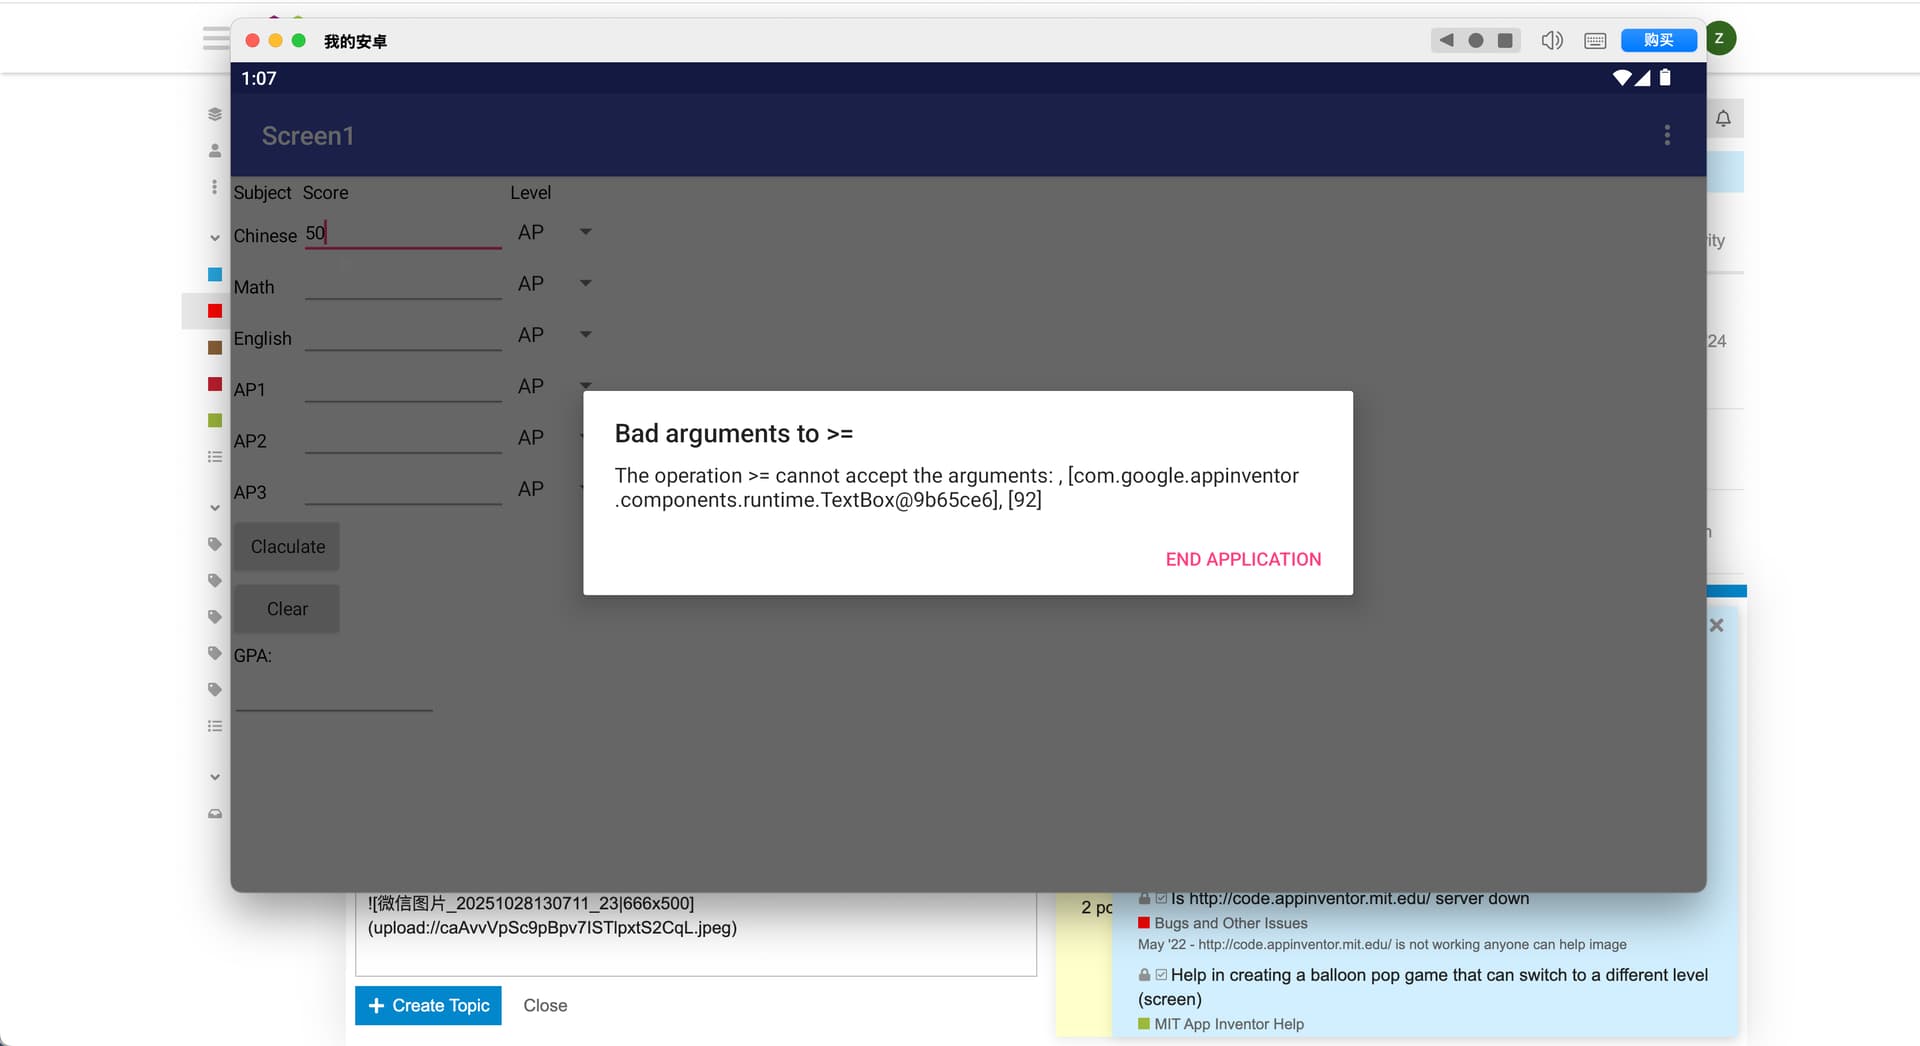The image size is (1920, 1046).
Task: Dismiss the blue suggestions panel with the X
Action: 1716,625
